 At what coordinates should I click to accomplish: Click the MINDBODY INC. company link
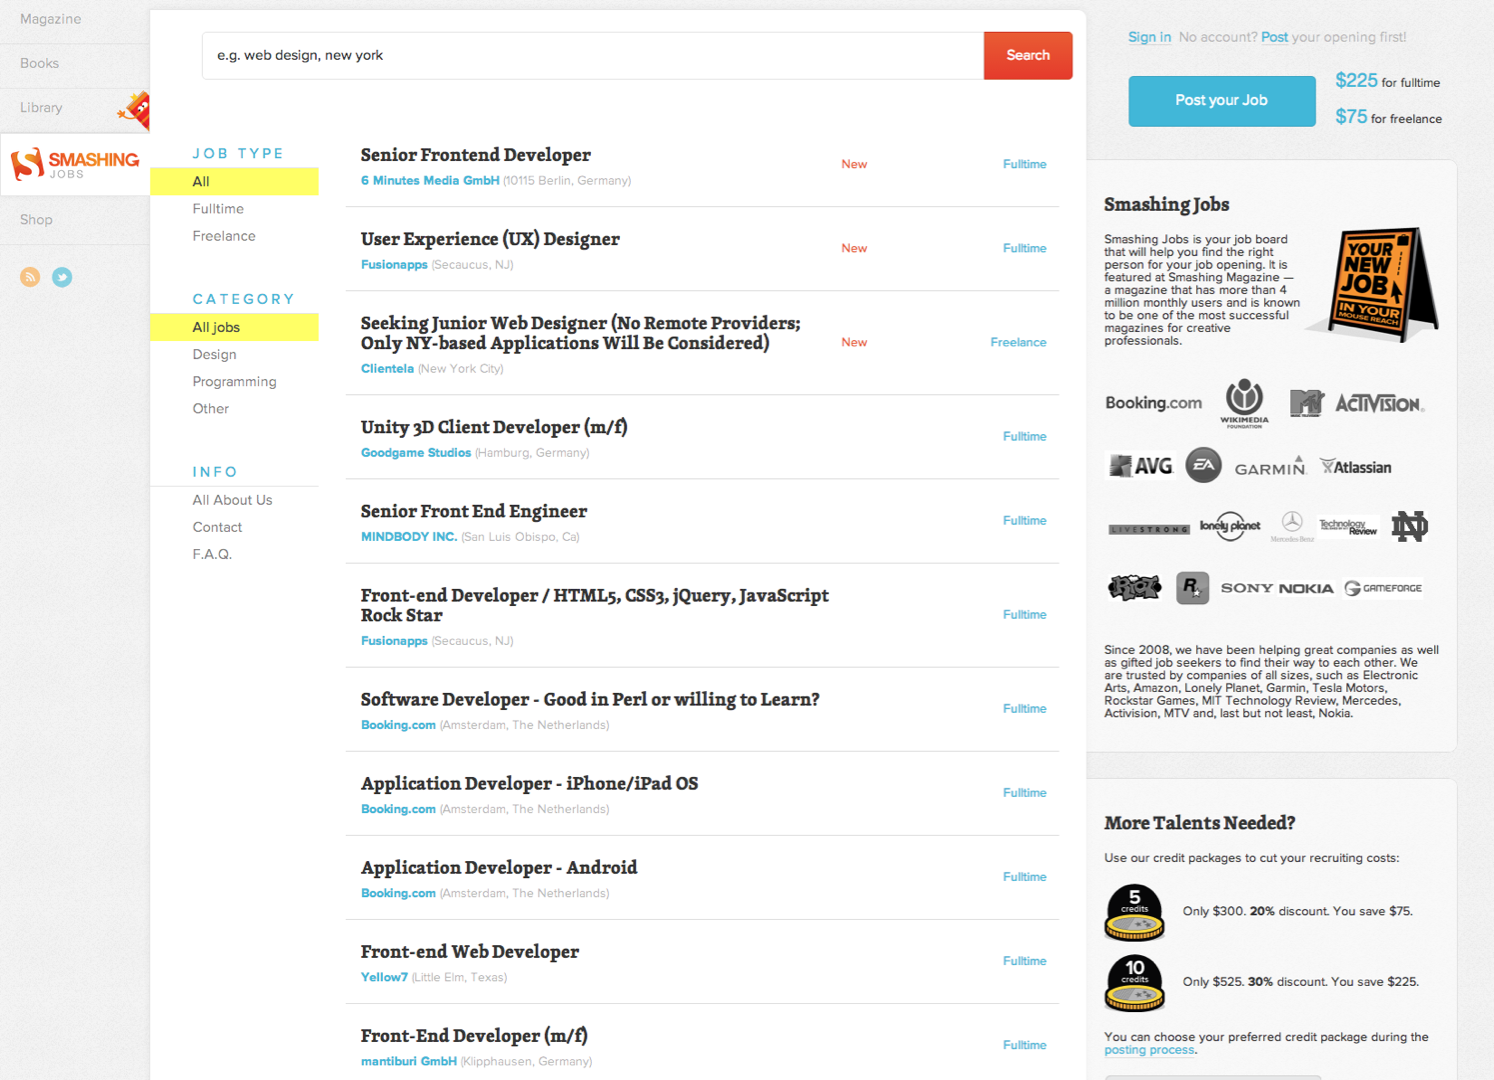409,537
